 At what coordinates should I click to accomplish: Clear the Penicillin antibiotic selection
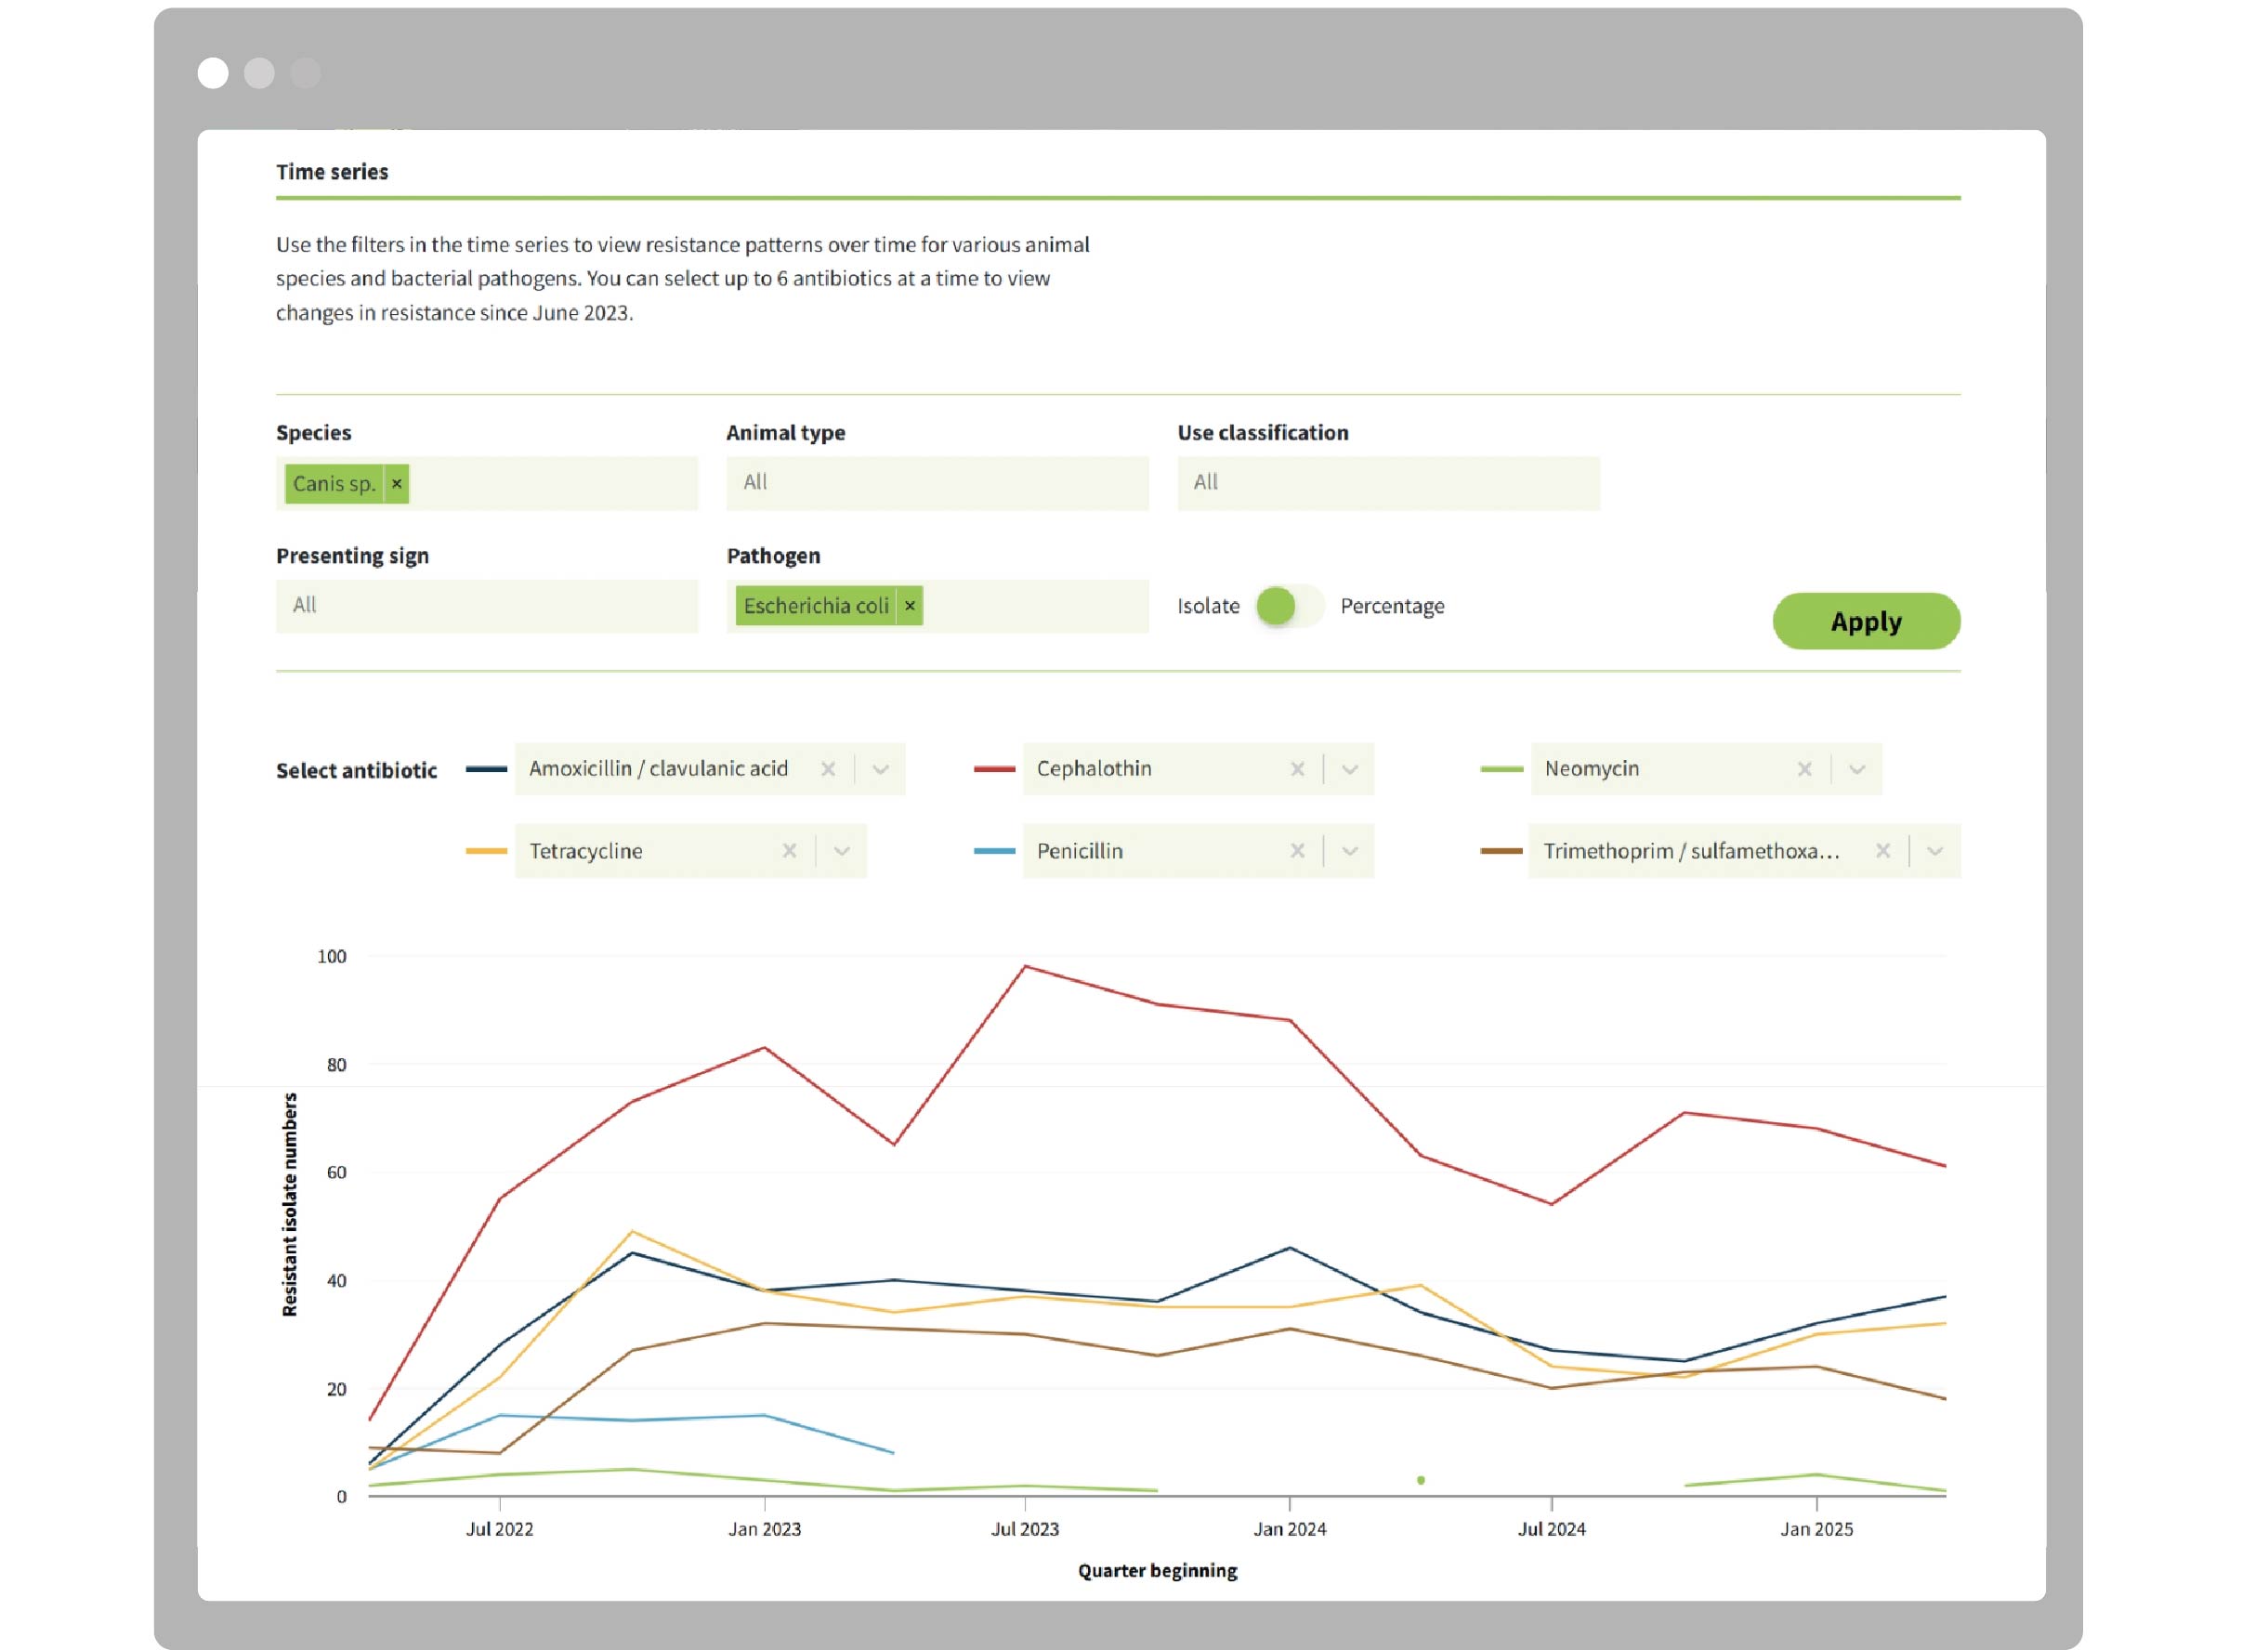coord(1297,851)
